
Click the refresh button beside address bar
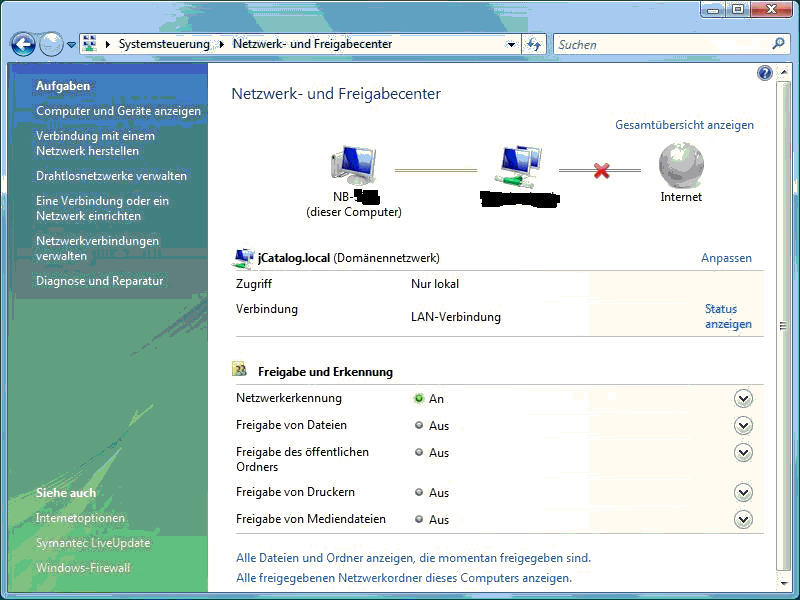pyautogui.click(x=534, y=44)
